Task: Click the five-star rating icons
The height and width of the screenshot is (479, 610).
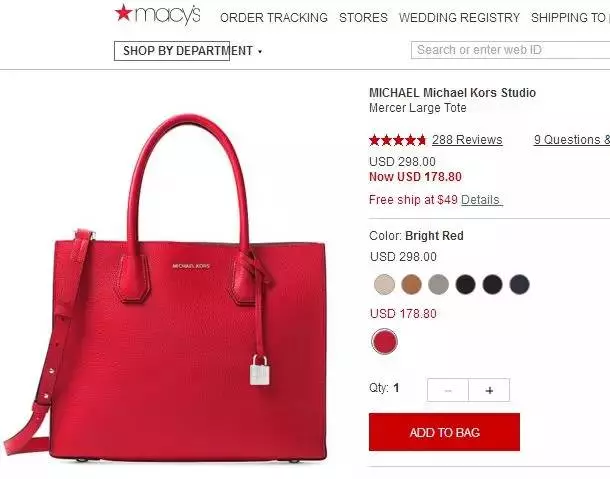Action: 398,140
